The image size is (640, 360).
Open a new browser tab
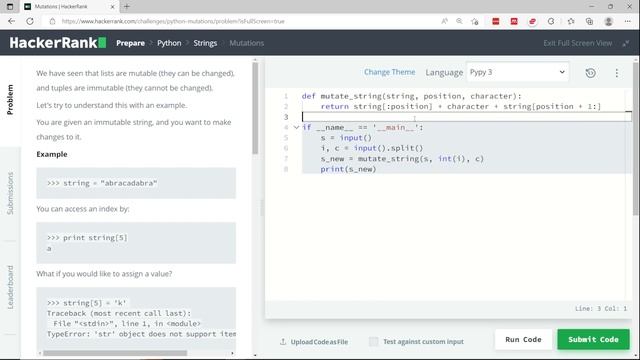point(127,7)
